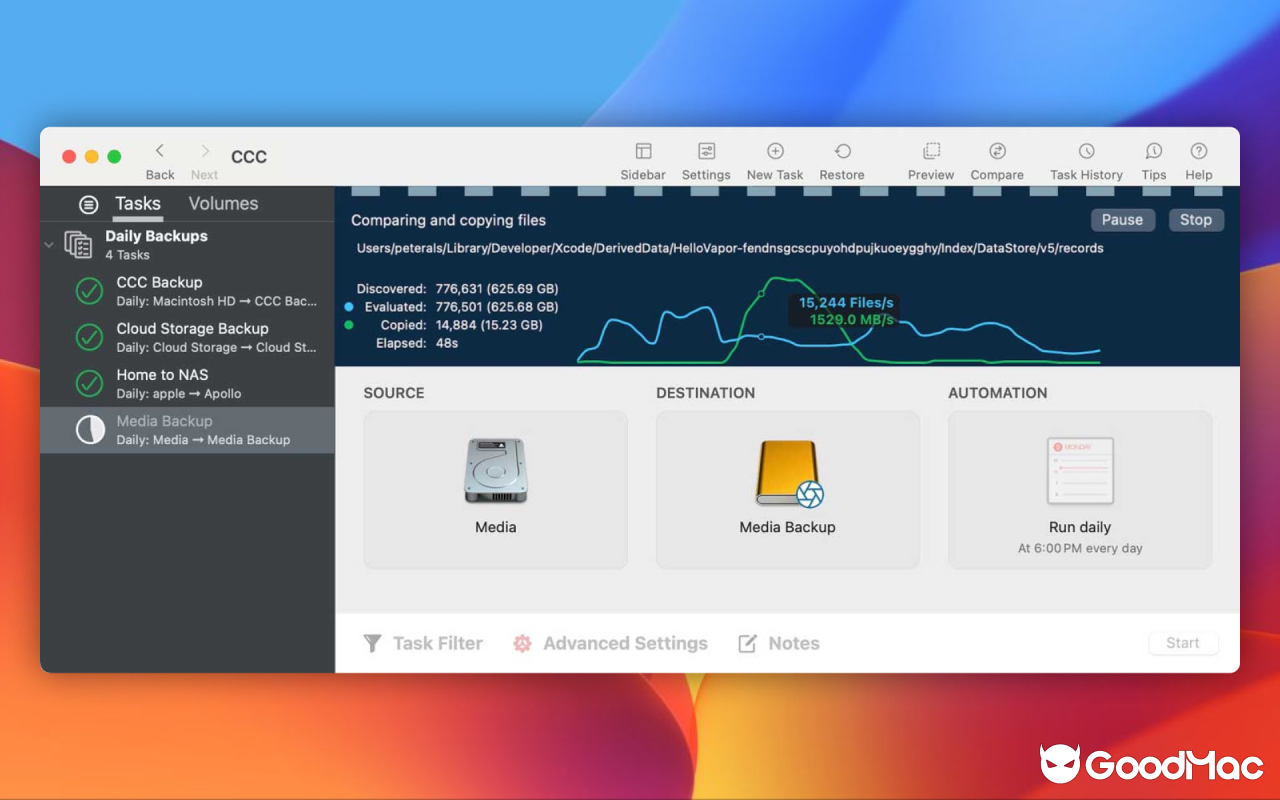Open the Tips panel
This screenshot has height=800, width=1280.
1153,158
